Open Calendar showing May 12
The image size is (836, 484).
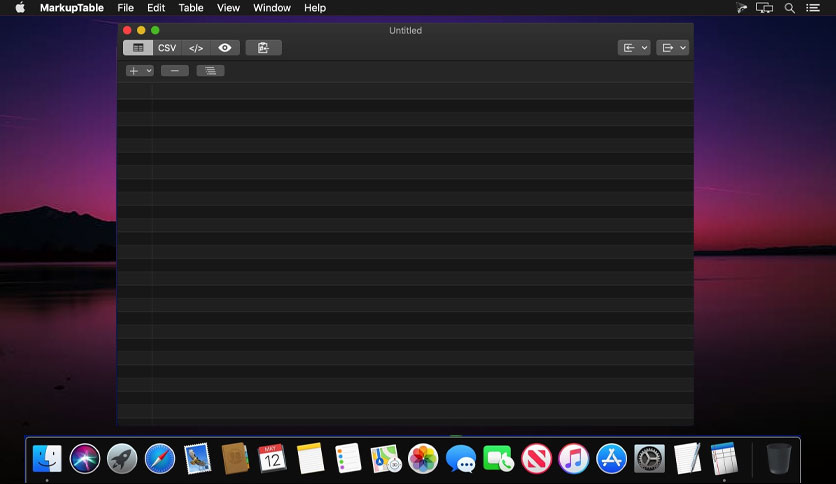(272, 458)
